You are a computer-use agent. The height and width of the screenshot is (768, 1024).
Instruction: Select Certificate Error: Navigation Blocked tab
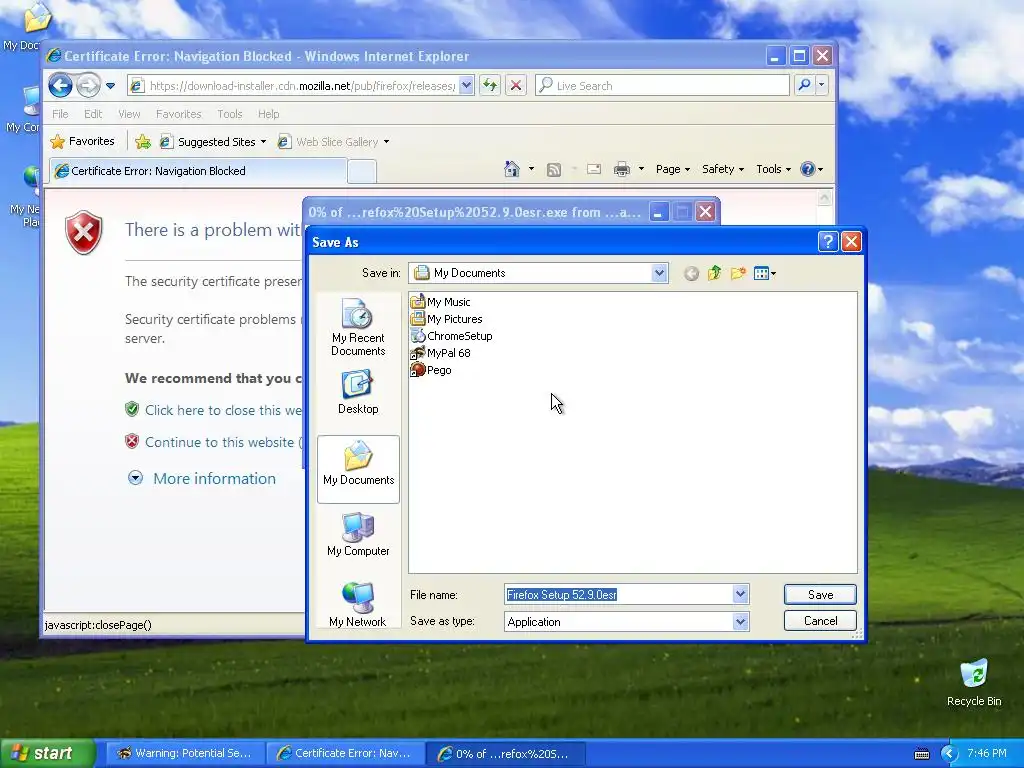(198, 171)
